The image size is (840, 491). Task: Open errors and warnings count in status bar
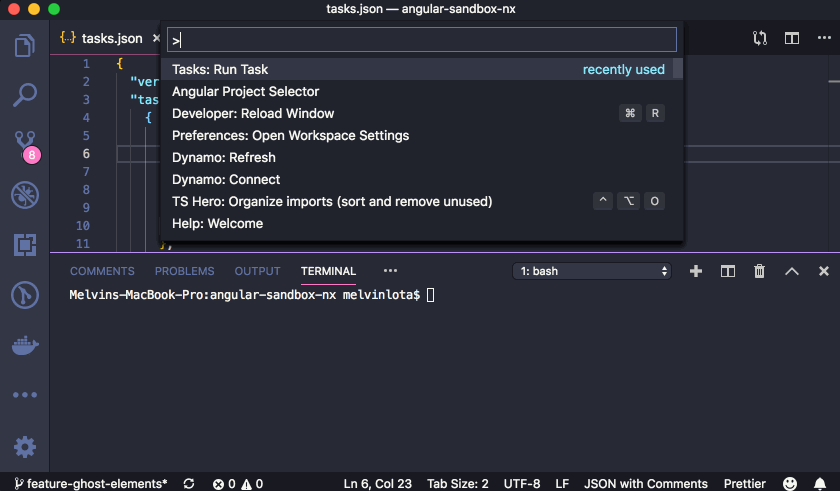[x=238, y=484]
